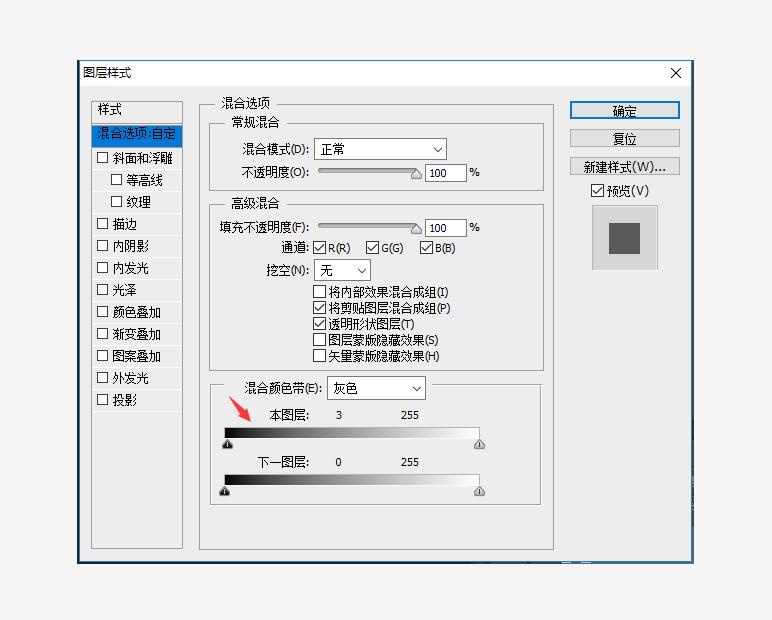772x620 pixels.
Task: Open the 混合模式 dropdown showing 正常
Action: 380,149
